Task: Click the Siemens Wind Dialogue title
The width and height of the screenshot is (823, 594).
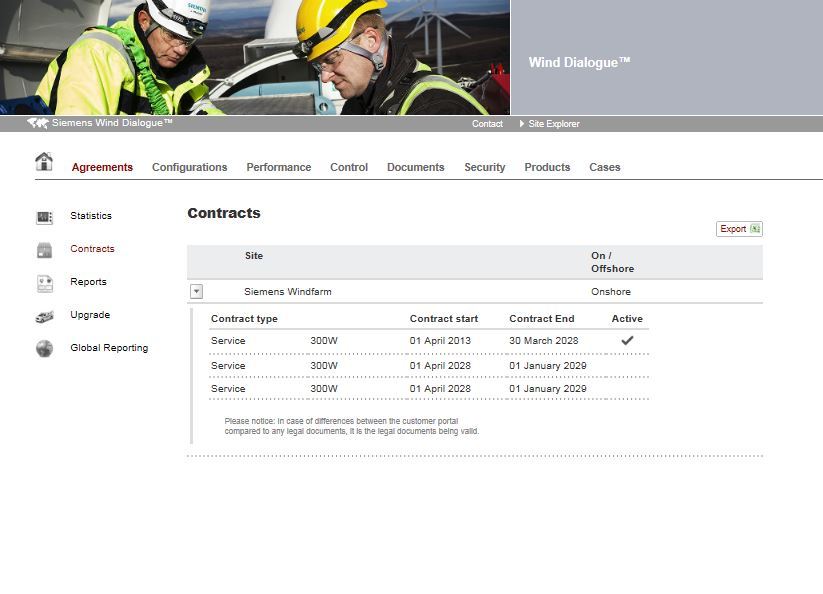Action: (x=112, y=123)
